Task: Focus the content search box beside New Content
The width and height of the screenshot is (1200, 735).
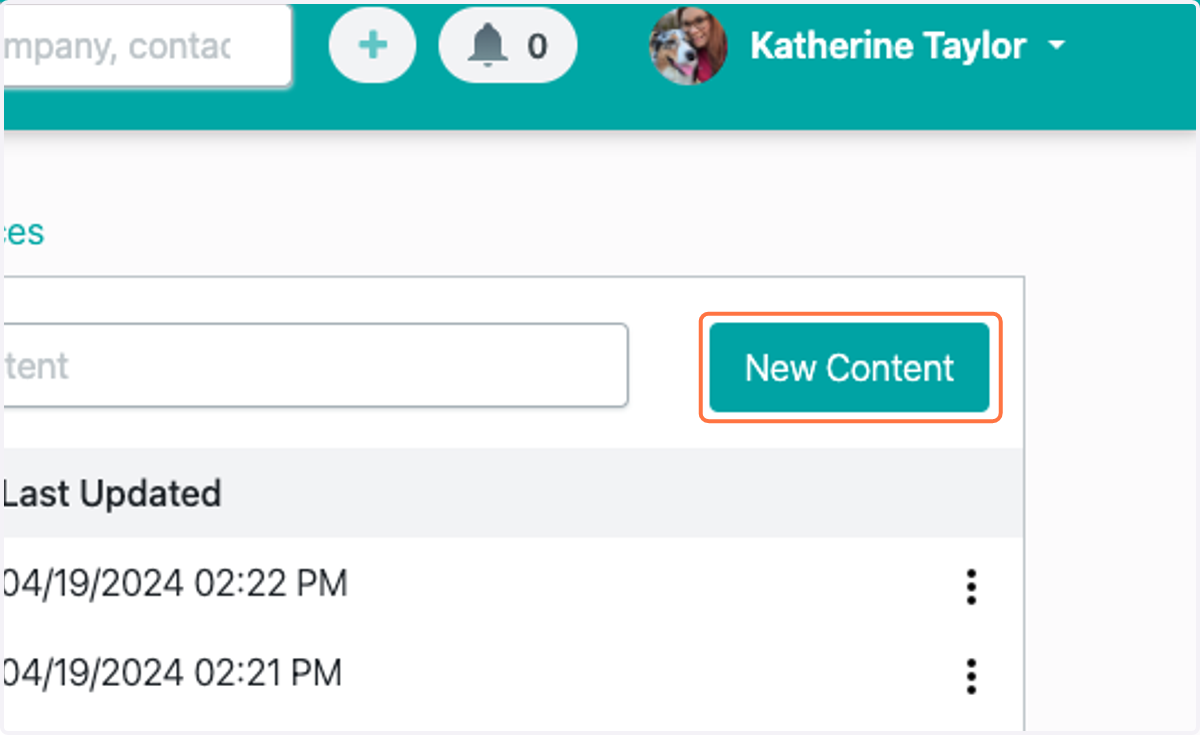Action: click(x=314, y=365)
